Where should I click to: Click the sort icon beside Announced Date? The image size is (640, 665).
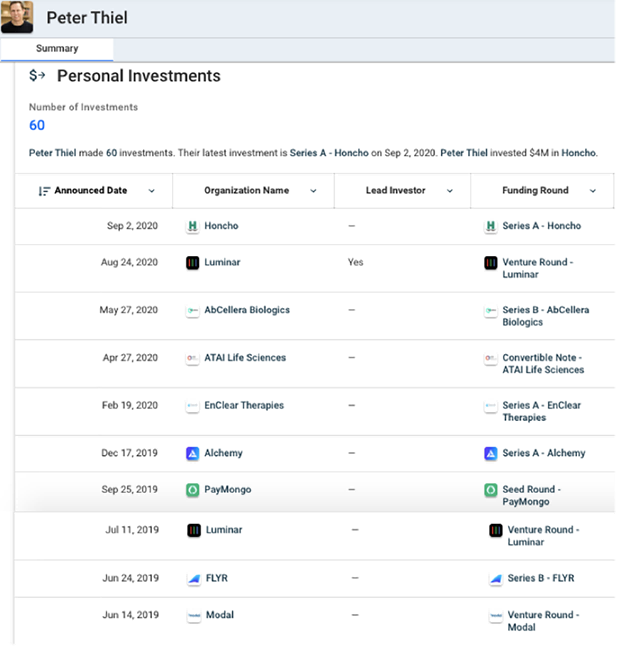pos(44,191)
